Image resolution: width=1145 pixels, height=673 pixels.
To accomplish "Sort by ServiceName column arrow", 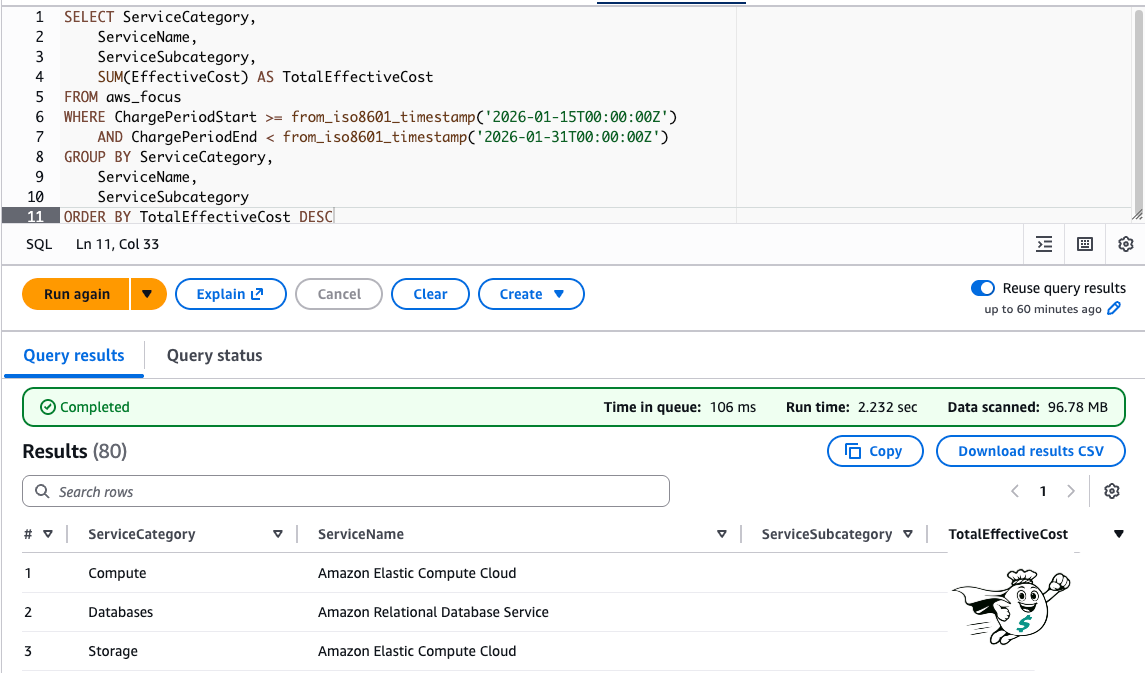I will 721,534.
